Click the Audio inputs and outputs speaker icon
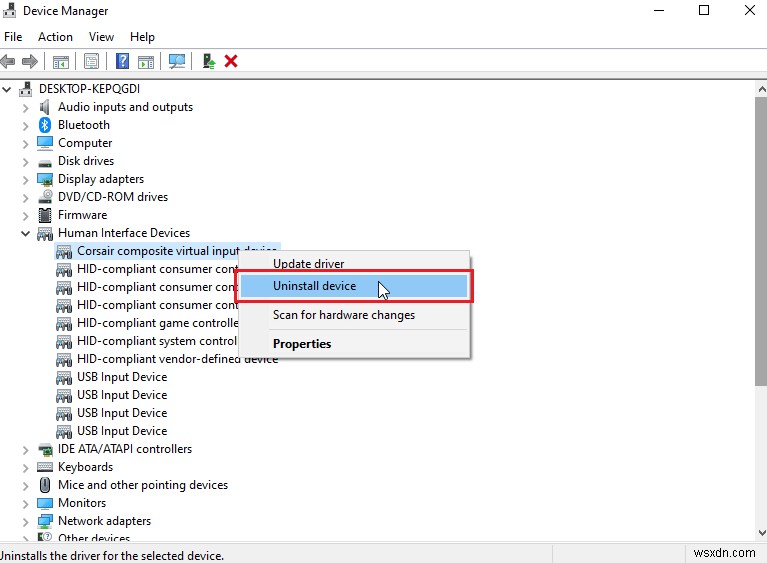 tap(45, 107)
